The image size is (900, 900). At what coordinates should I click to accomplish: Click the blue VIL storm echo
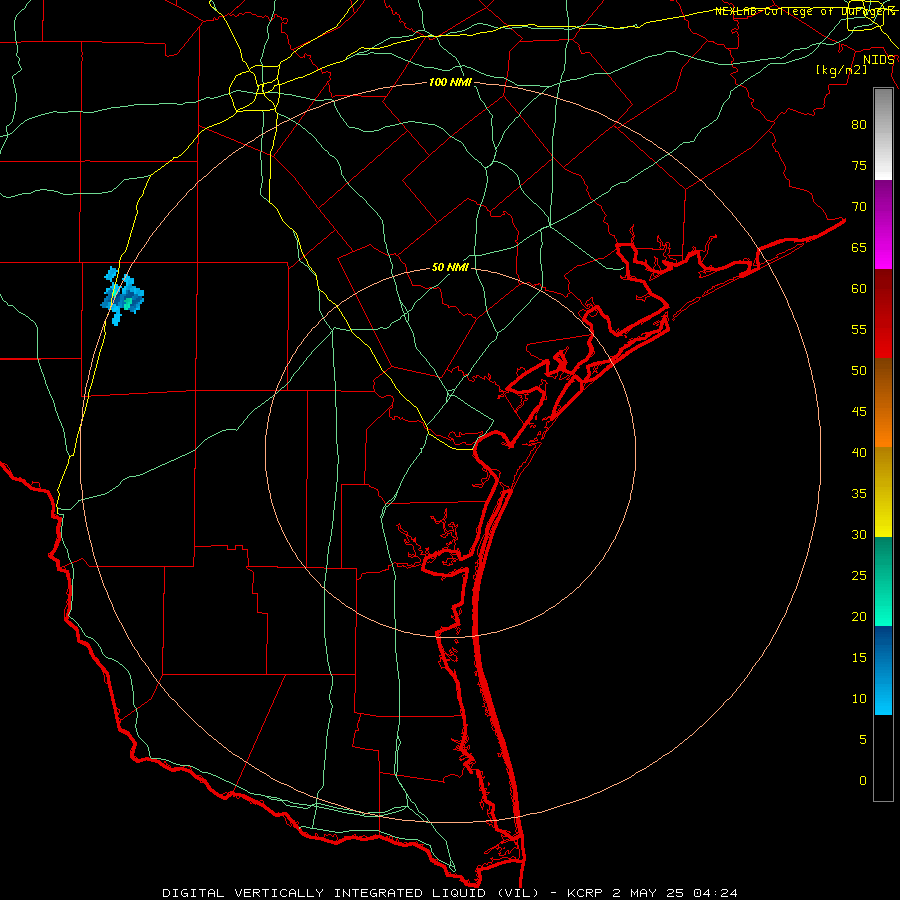(123, 296)
